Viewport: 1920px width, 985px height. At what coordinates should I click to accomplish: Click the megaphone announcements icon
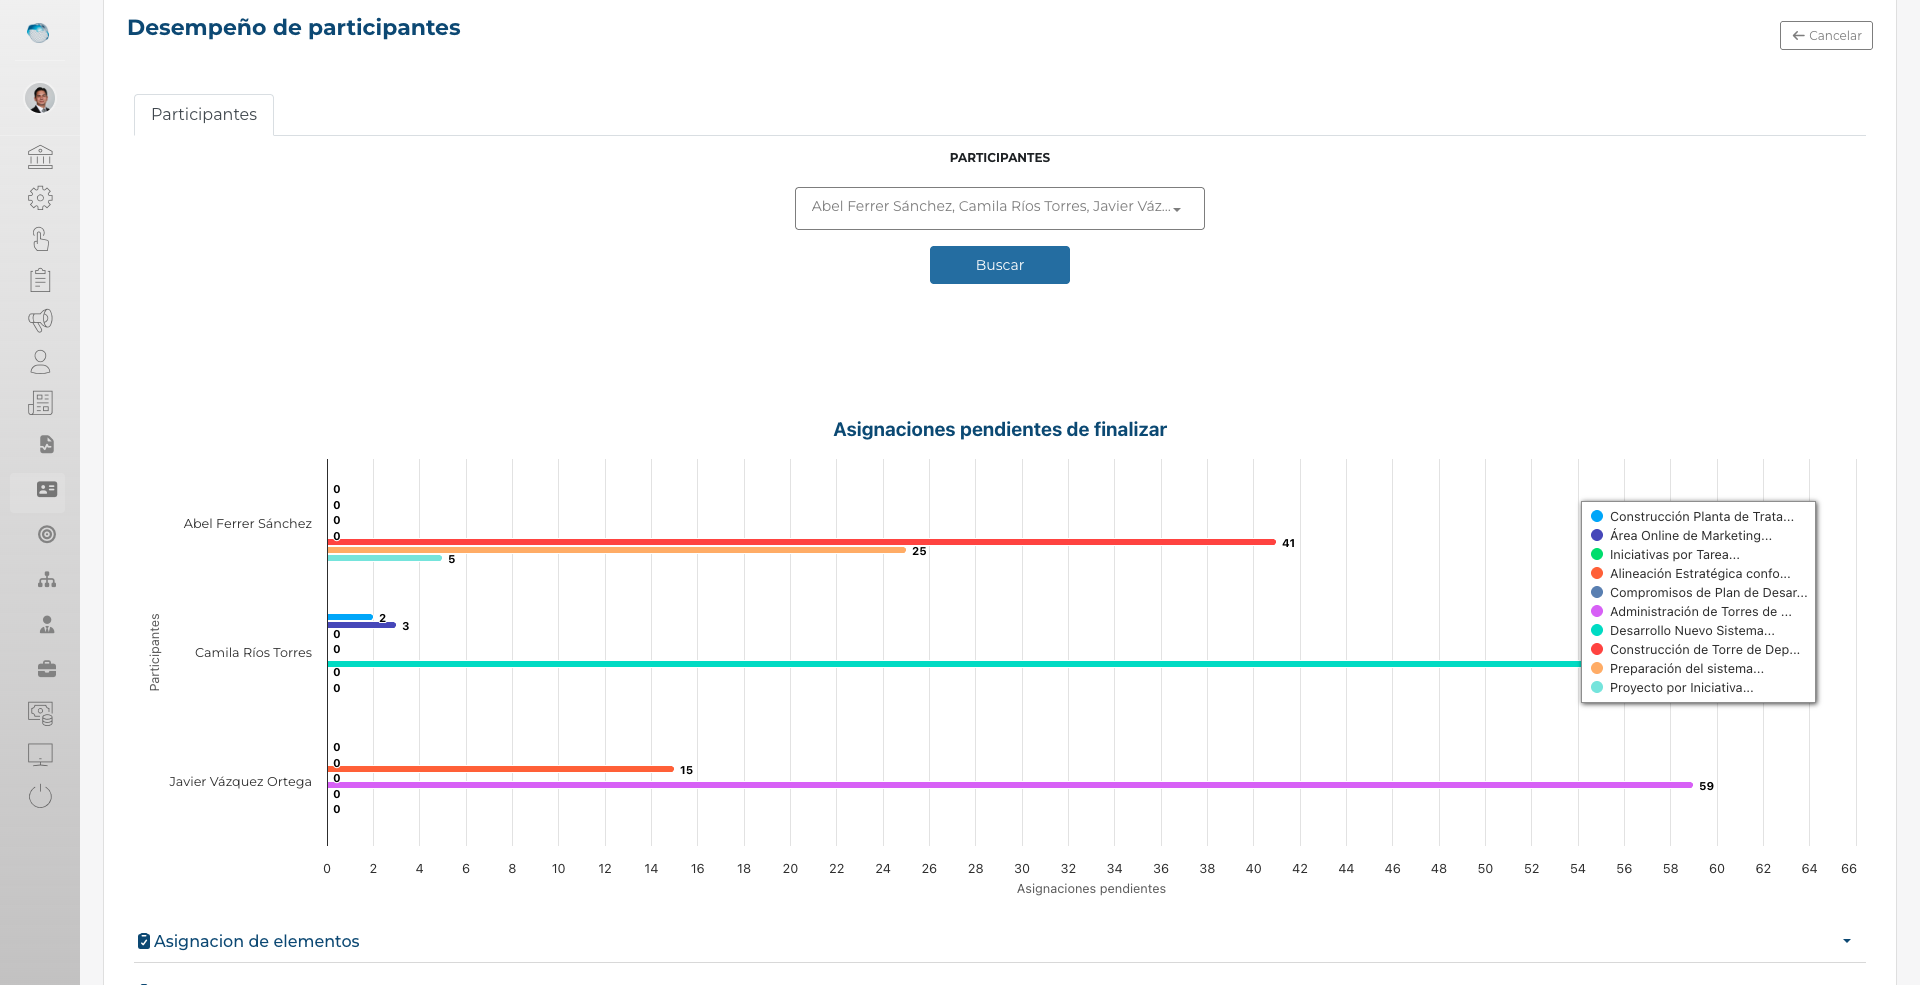pos(40,320)
